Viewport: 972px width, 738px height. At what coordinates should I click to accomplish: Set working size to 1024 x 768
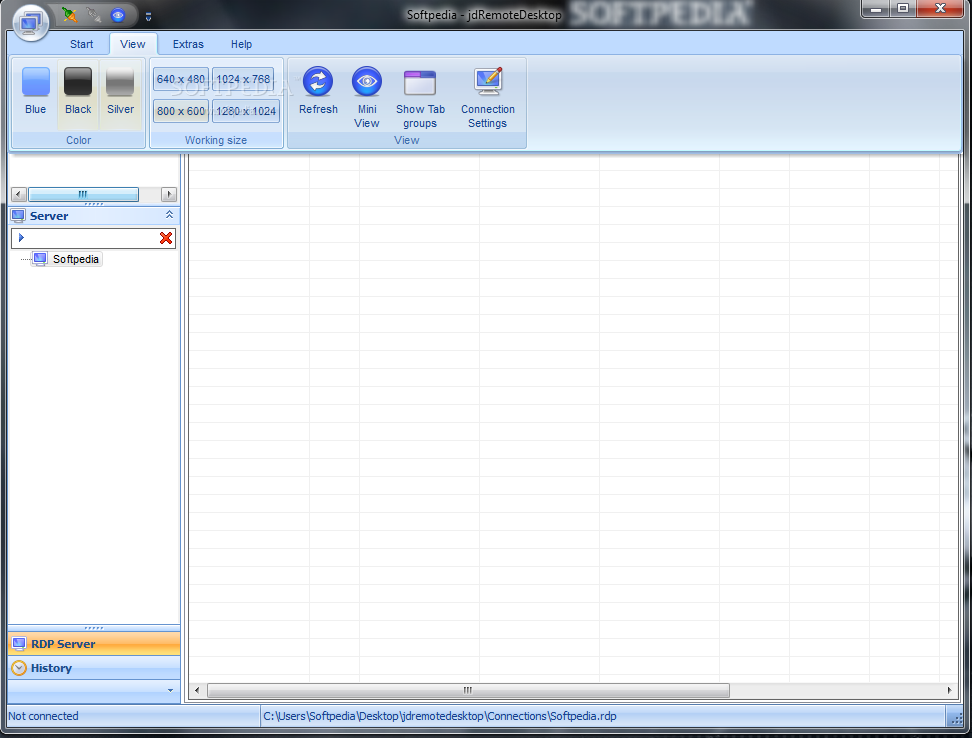[243, 79]
